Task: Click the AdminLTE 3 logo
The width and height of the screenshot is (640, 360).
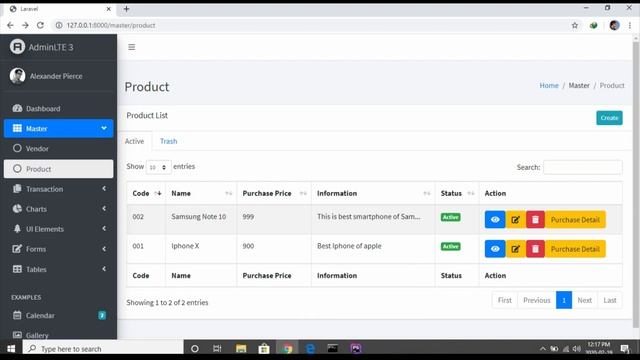Action: click(x=18, y=47)
